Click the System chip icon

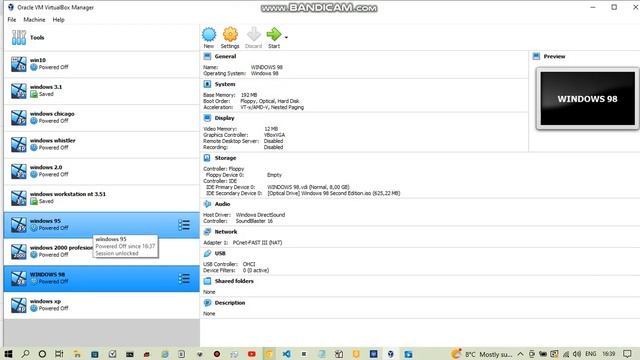tap(207, 84)
